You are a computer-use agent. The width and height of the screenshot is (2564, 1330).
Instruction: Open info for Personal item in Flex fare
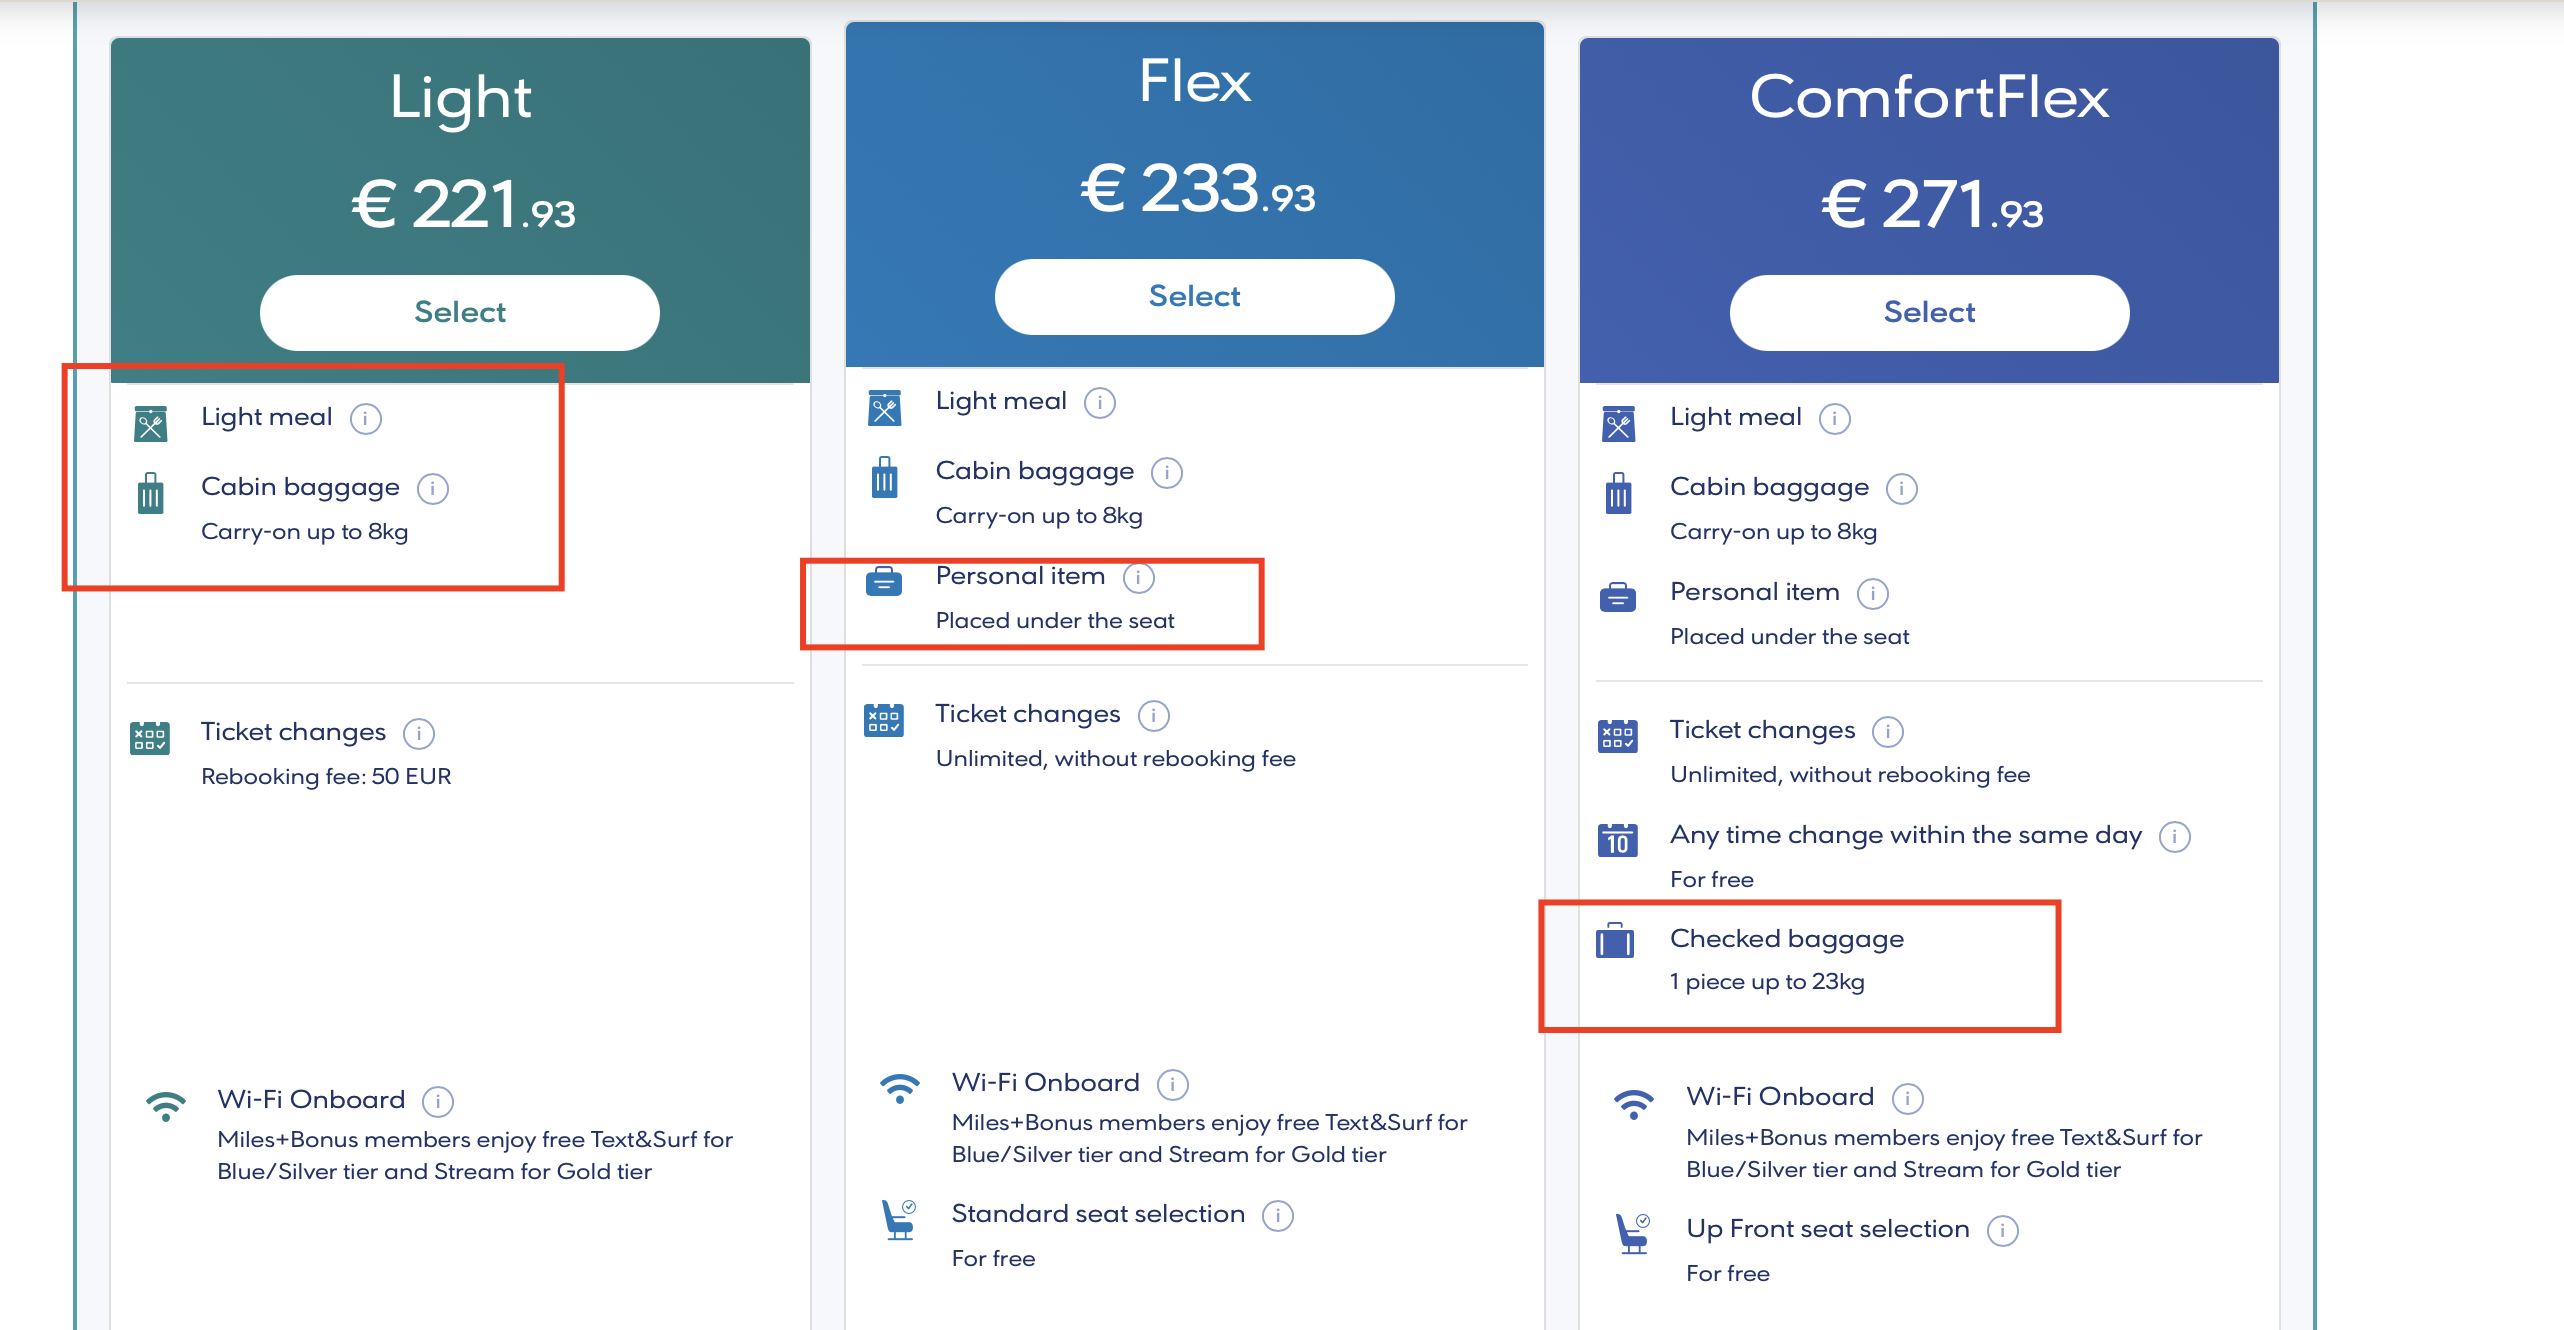[1139, 577]
